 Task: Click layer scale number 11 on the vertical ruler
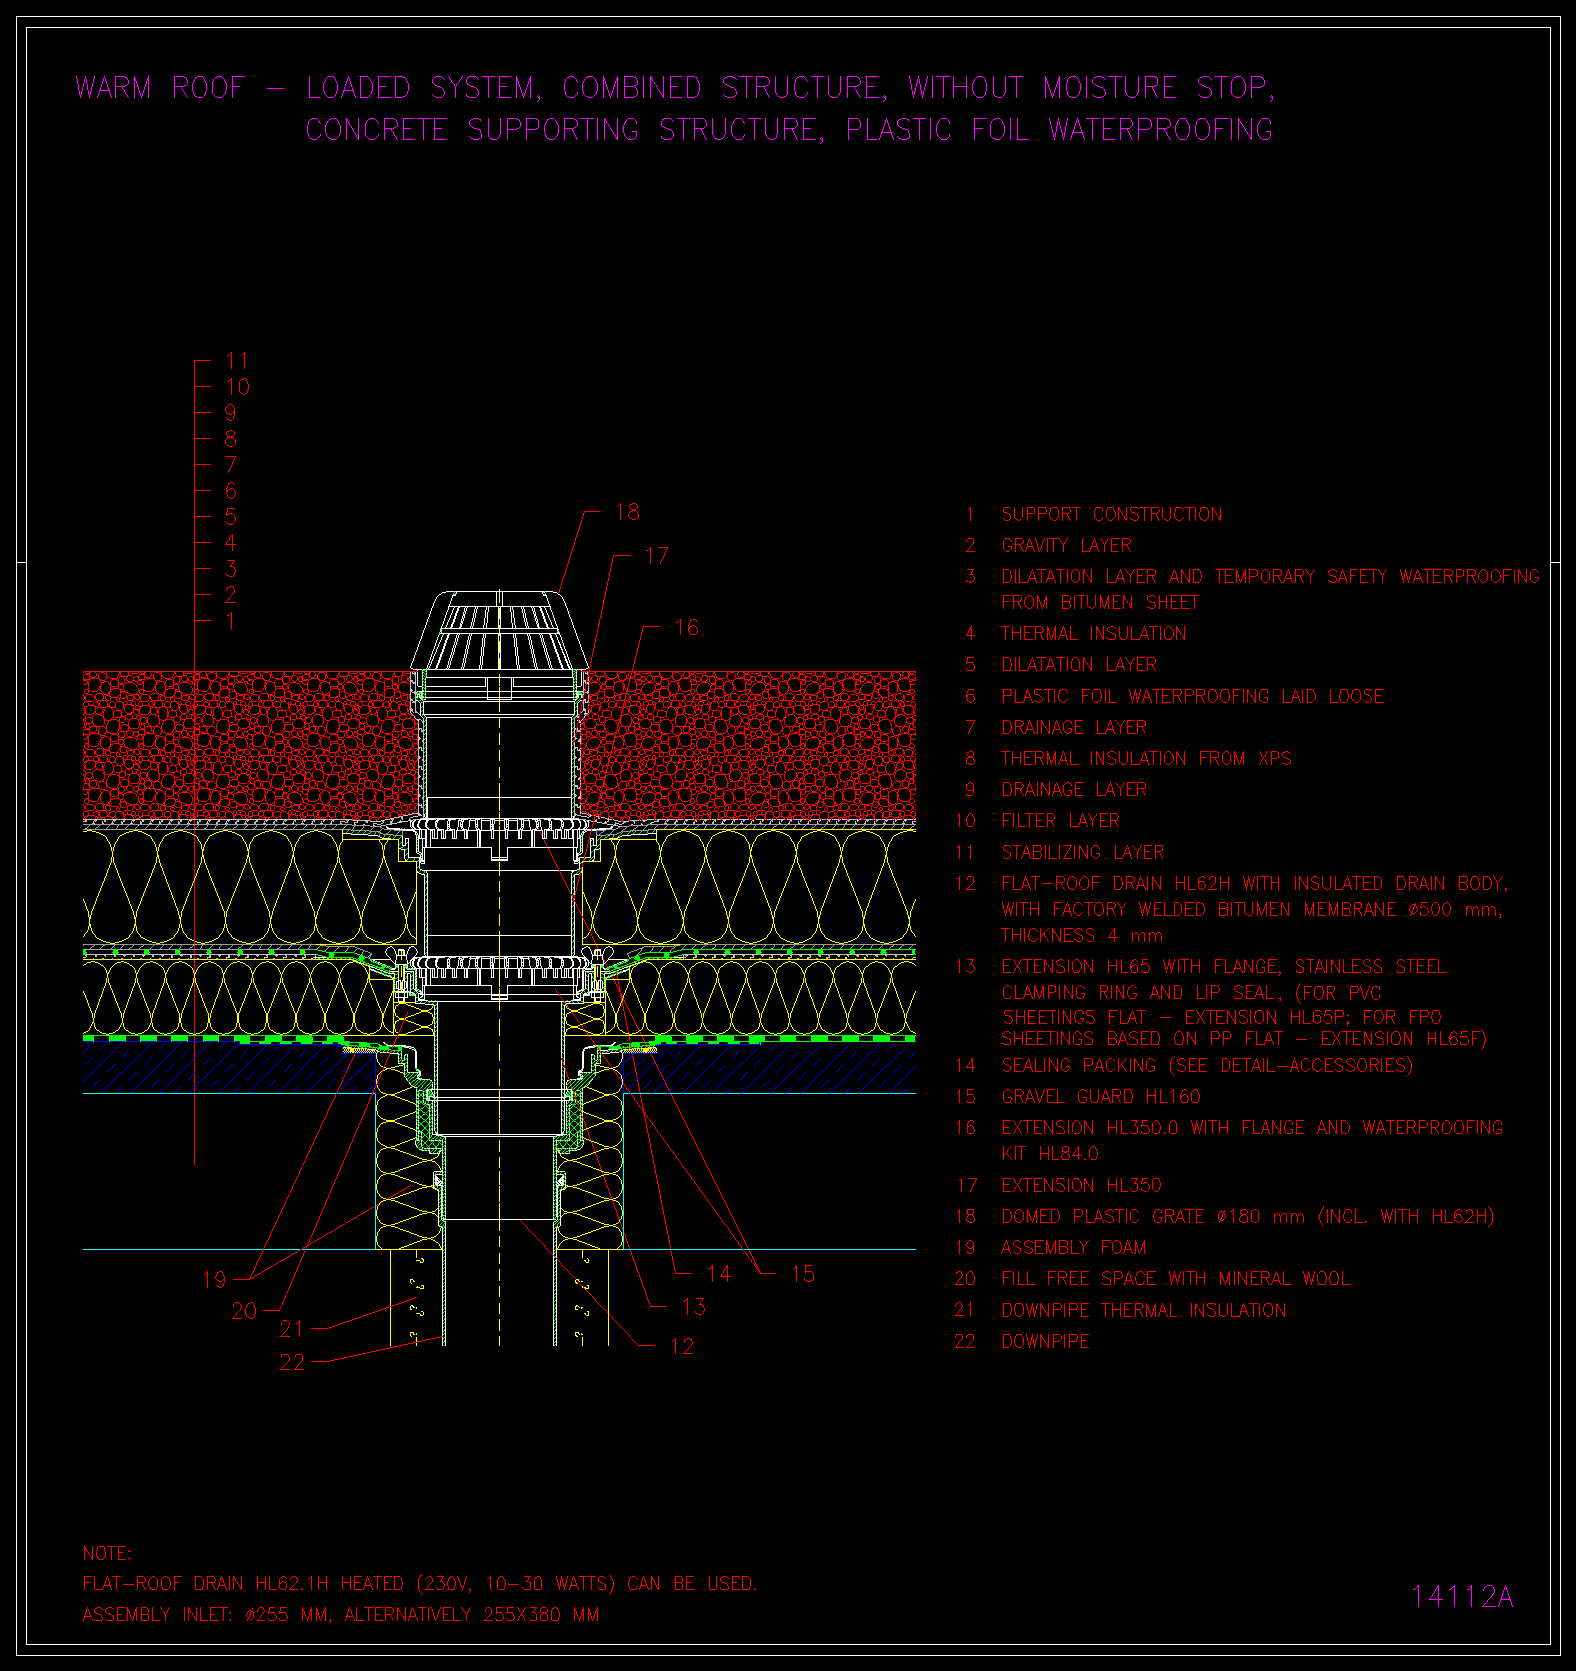pos(237,361)
